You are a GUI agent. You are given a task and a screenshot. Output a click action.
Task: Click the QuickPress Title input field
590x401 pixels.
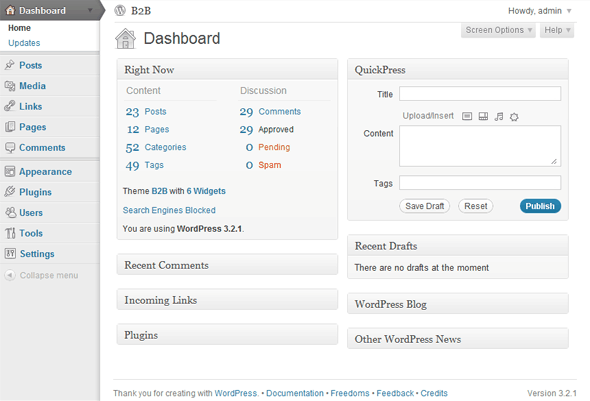click(x=480, y=94)
